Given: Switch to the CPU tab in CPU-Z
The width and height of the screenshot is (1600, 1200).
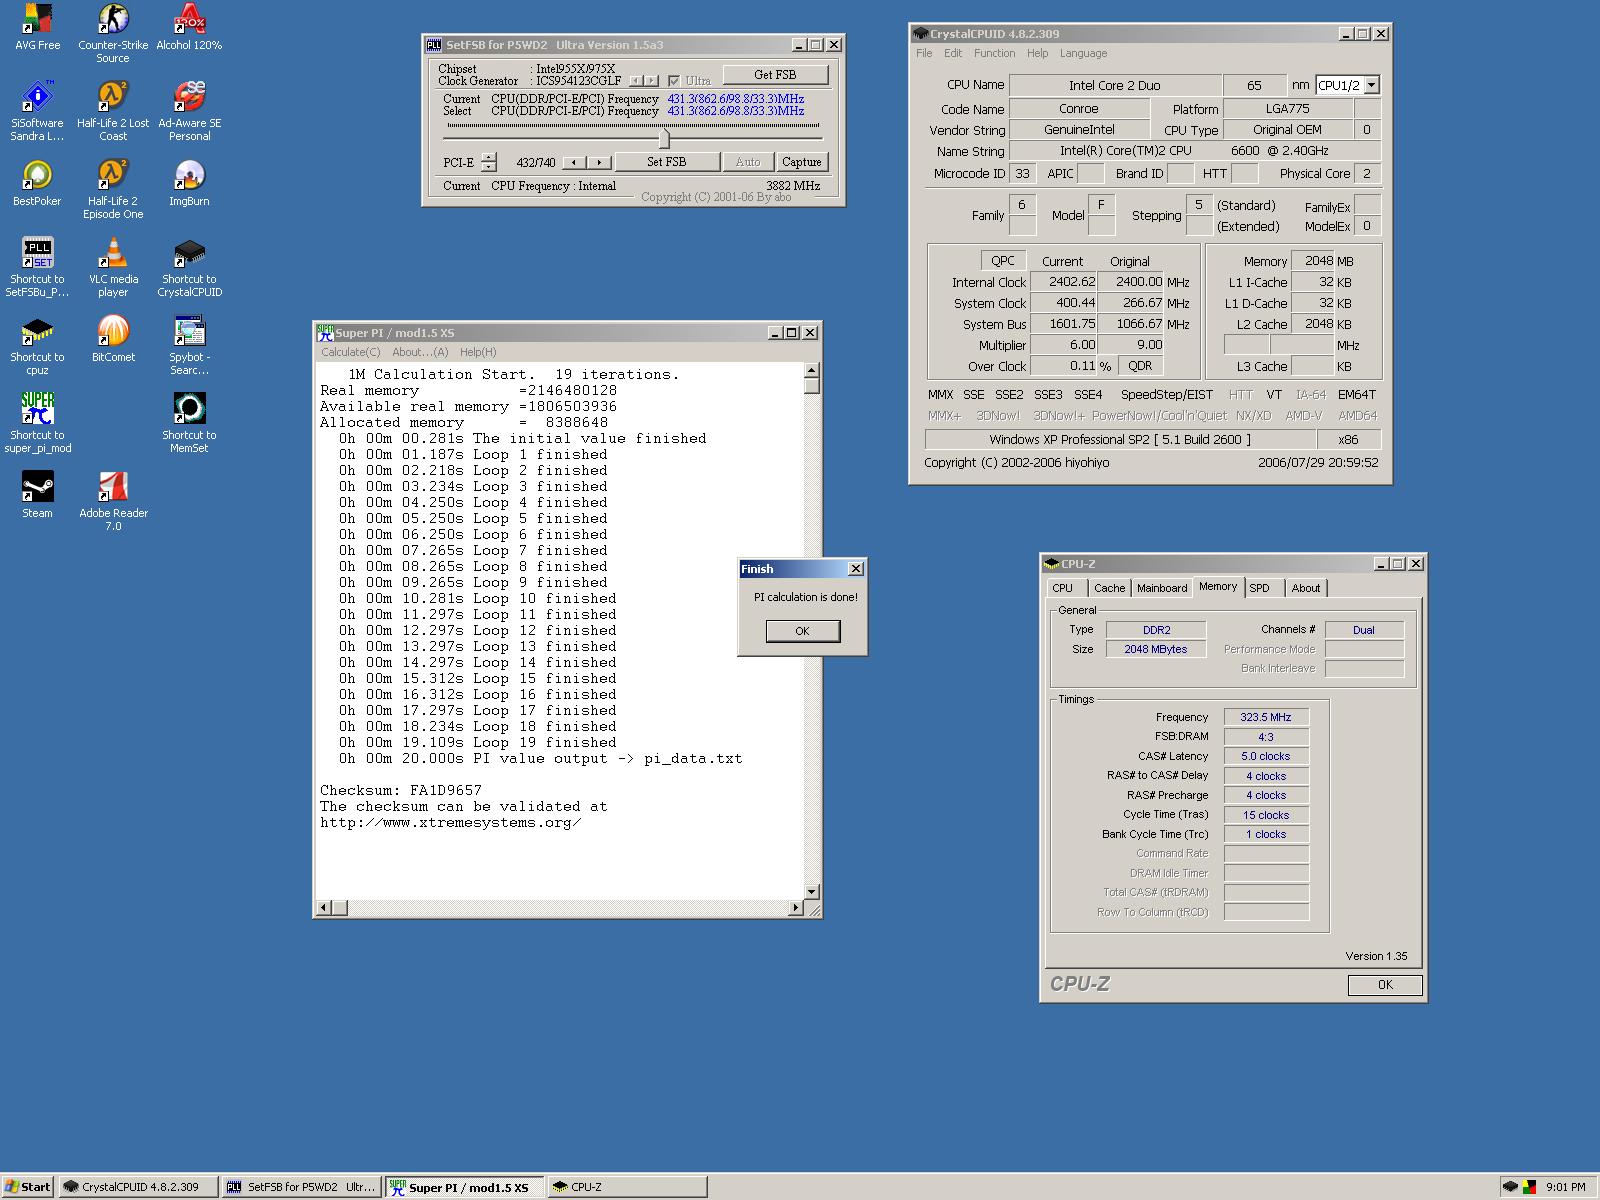Looking at the screenshot, I should pos(1064,588).
